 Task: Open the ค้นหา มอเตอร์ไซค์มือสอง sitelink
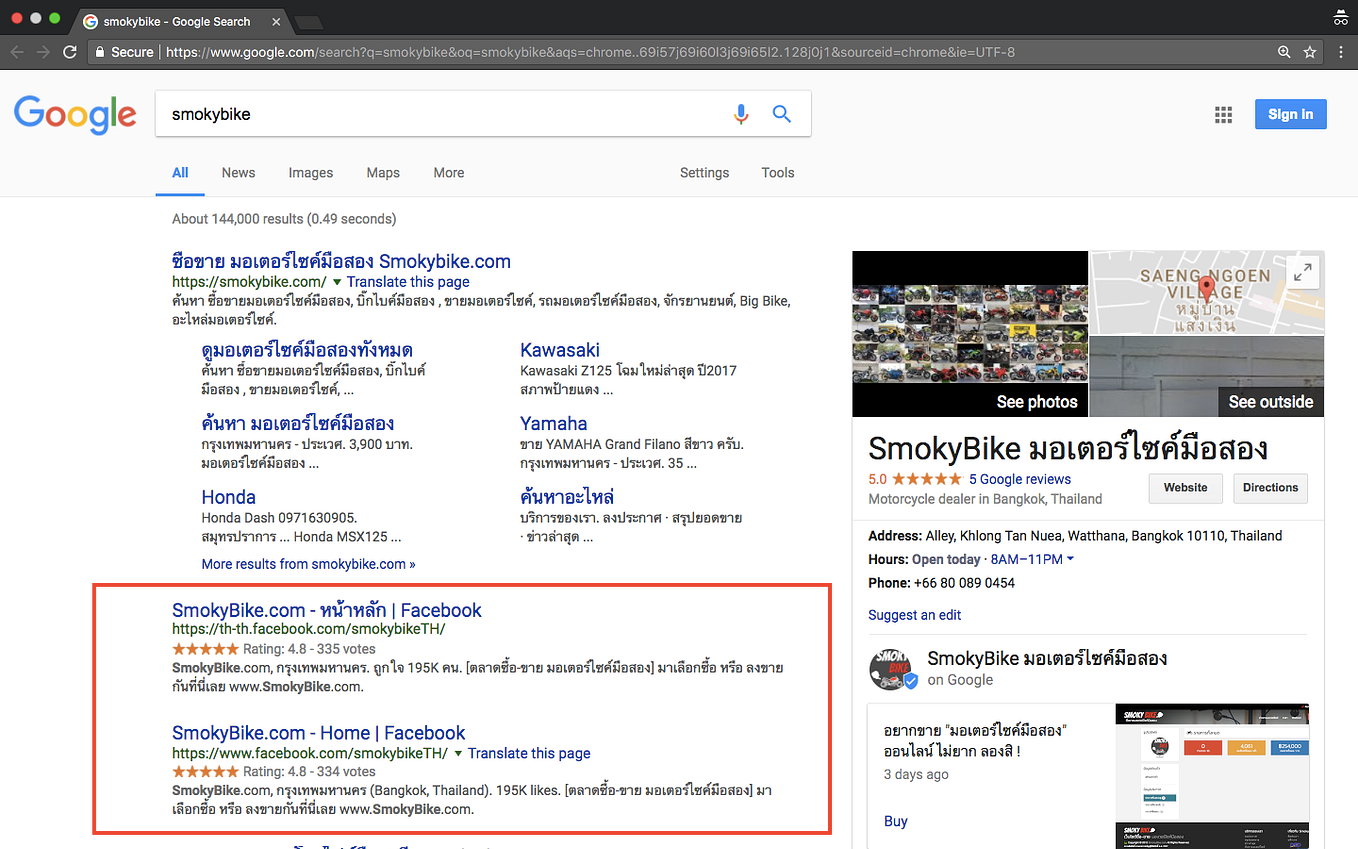(298, 423)
